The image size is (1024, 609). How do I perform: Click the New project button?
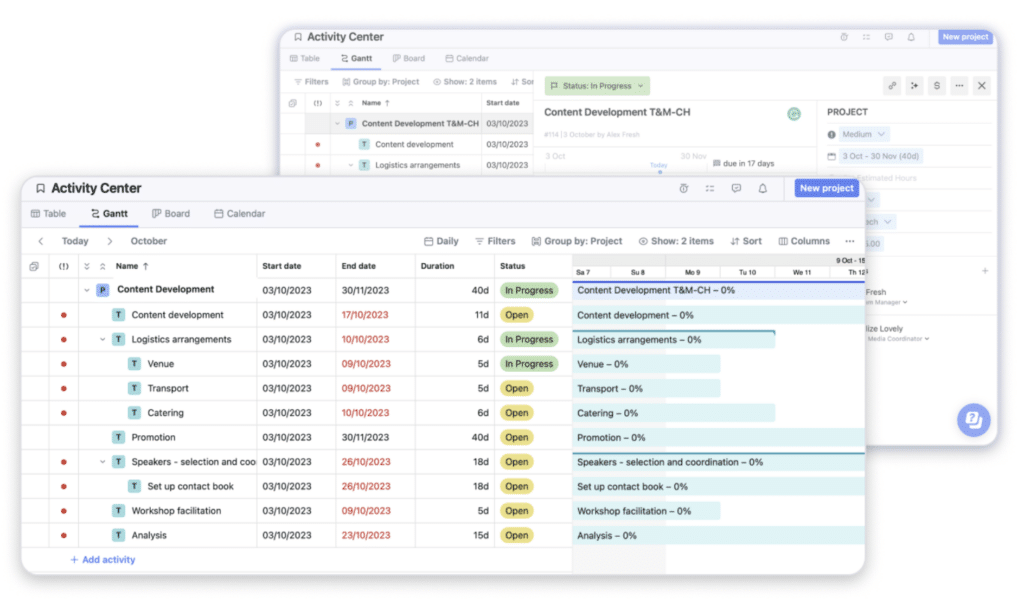pyautogui.click(x=826, y=188)
